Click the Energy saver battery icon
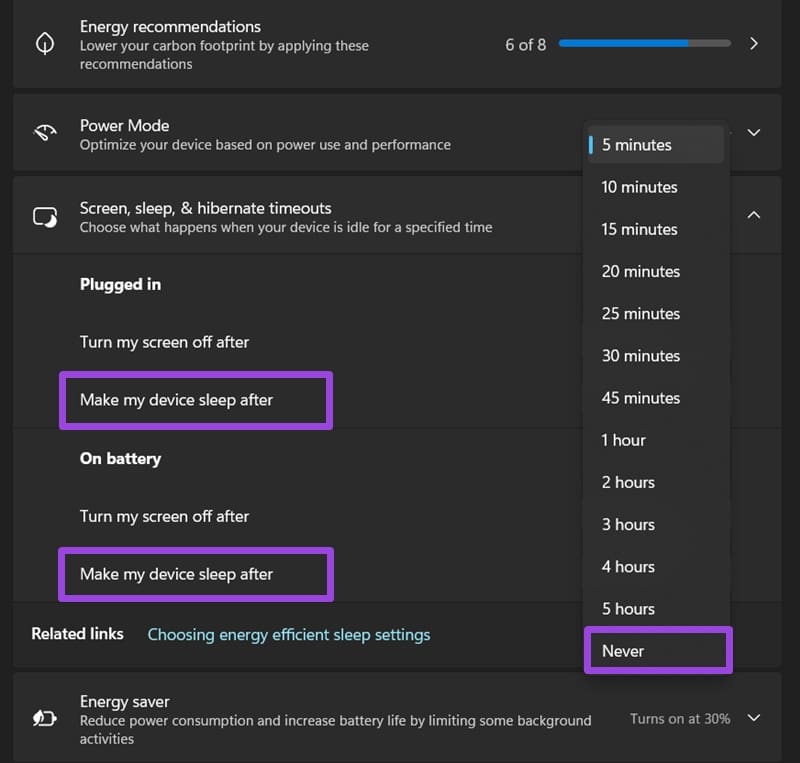The width and height of the screenshot is (800, 763). tap(44, 718)
